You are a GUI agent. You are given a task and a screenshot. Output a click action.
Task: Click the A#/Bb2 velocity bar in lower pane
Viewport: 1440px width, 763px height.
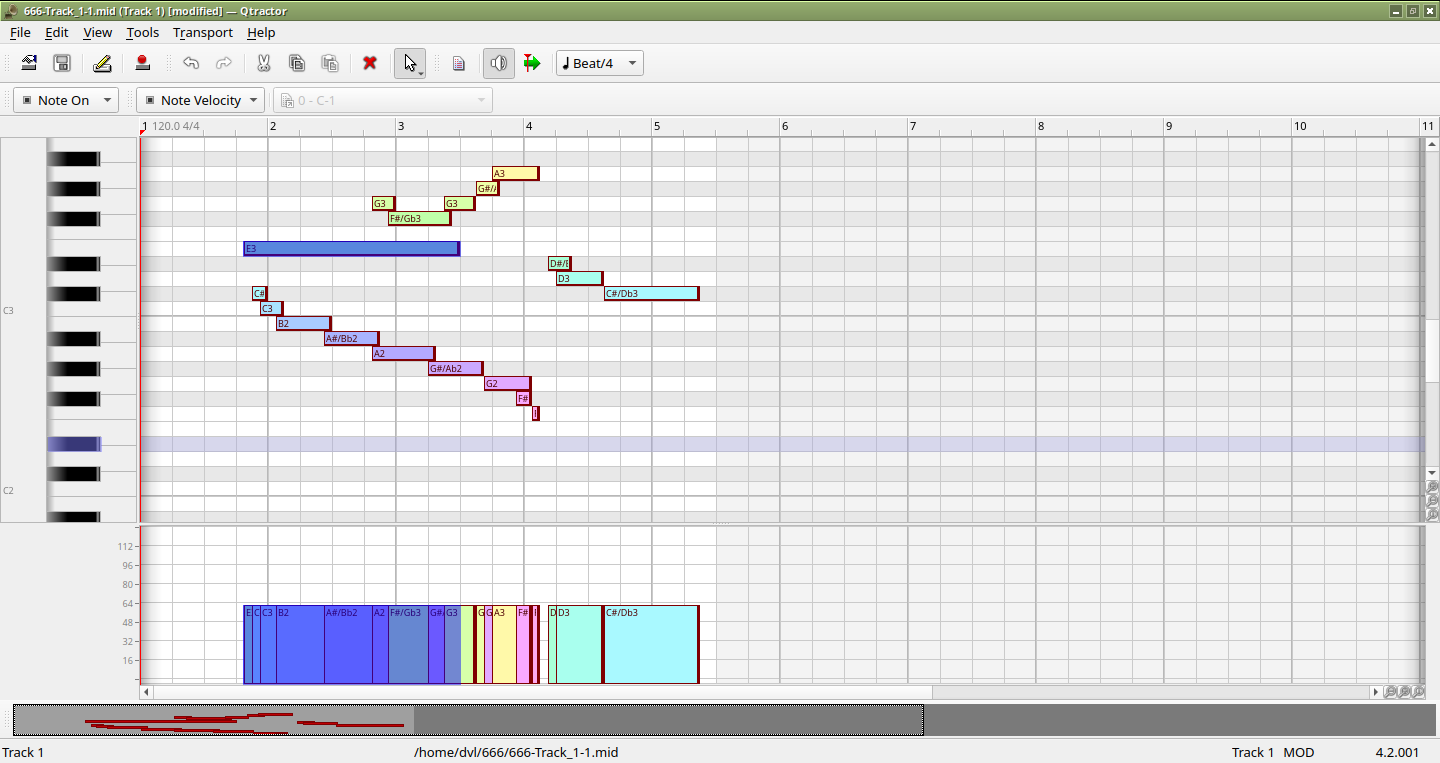click(348, 644)
